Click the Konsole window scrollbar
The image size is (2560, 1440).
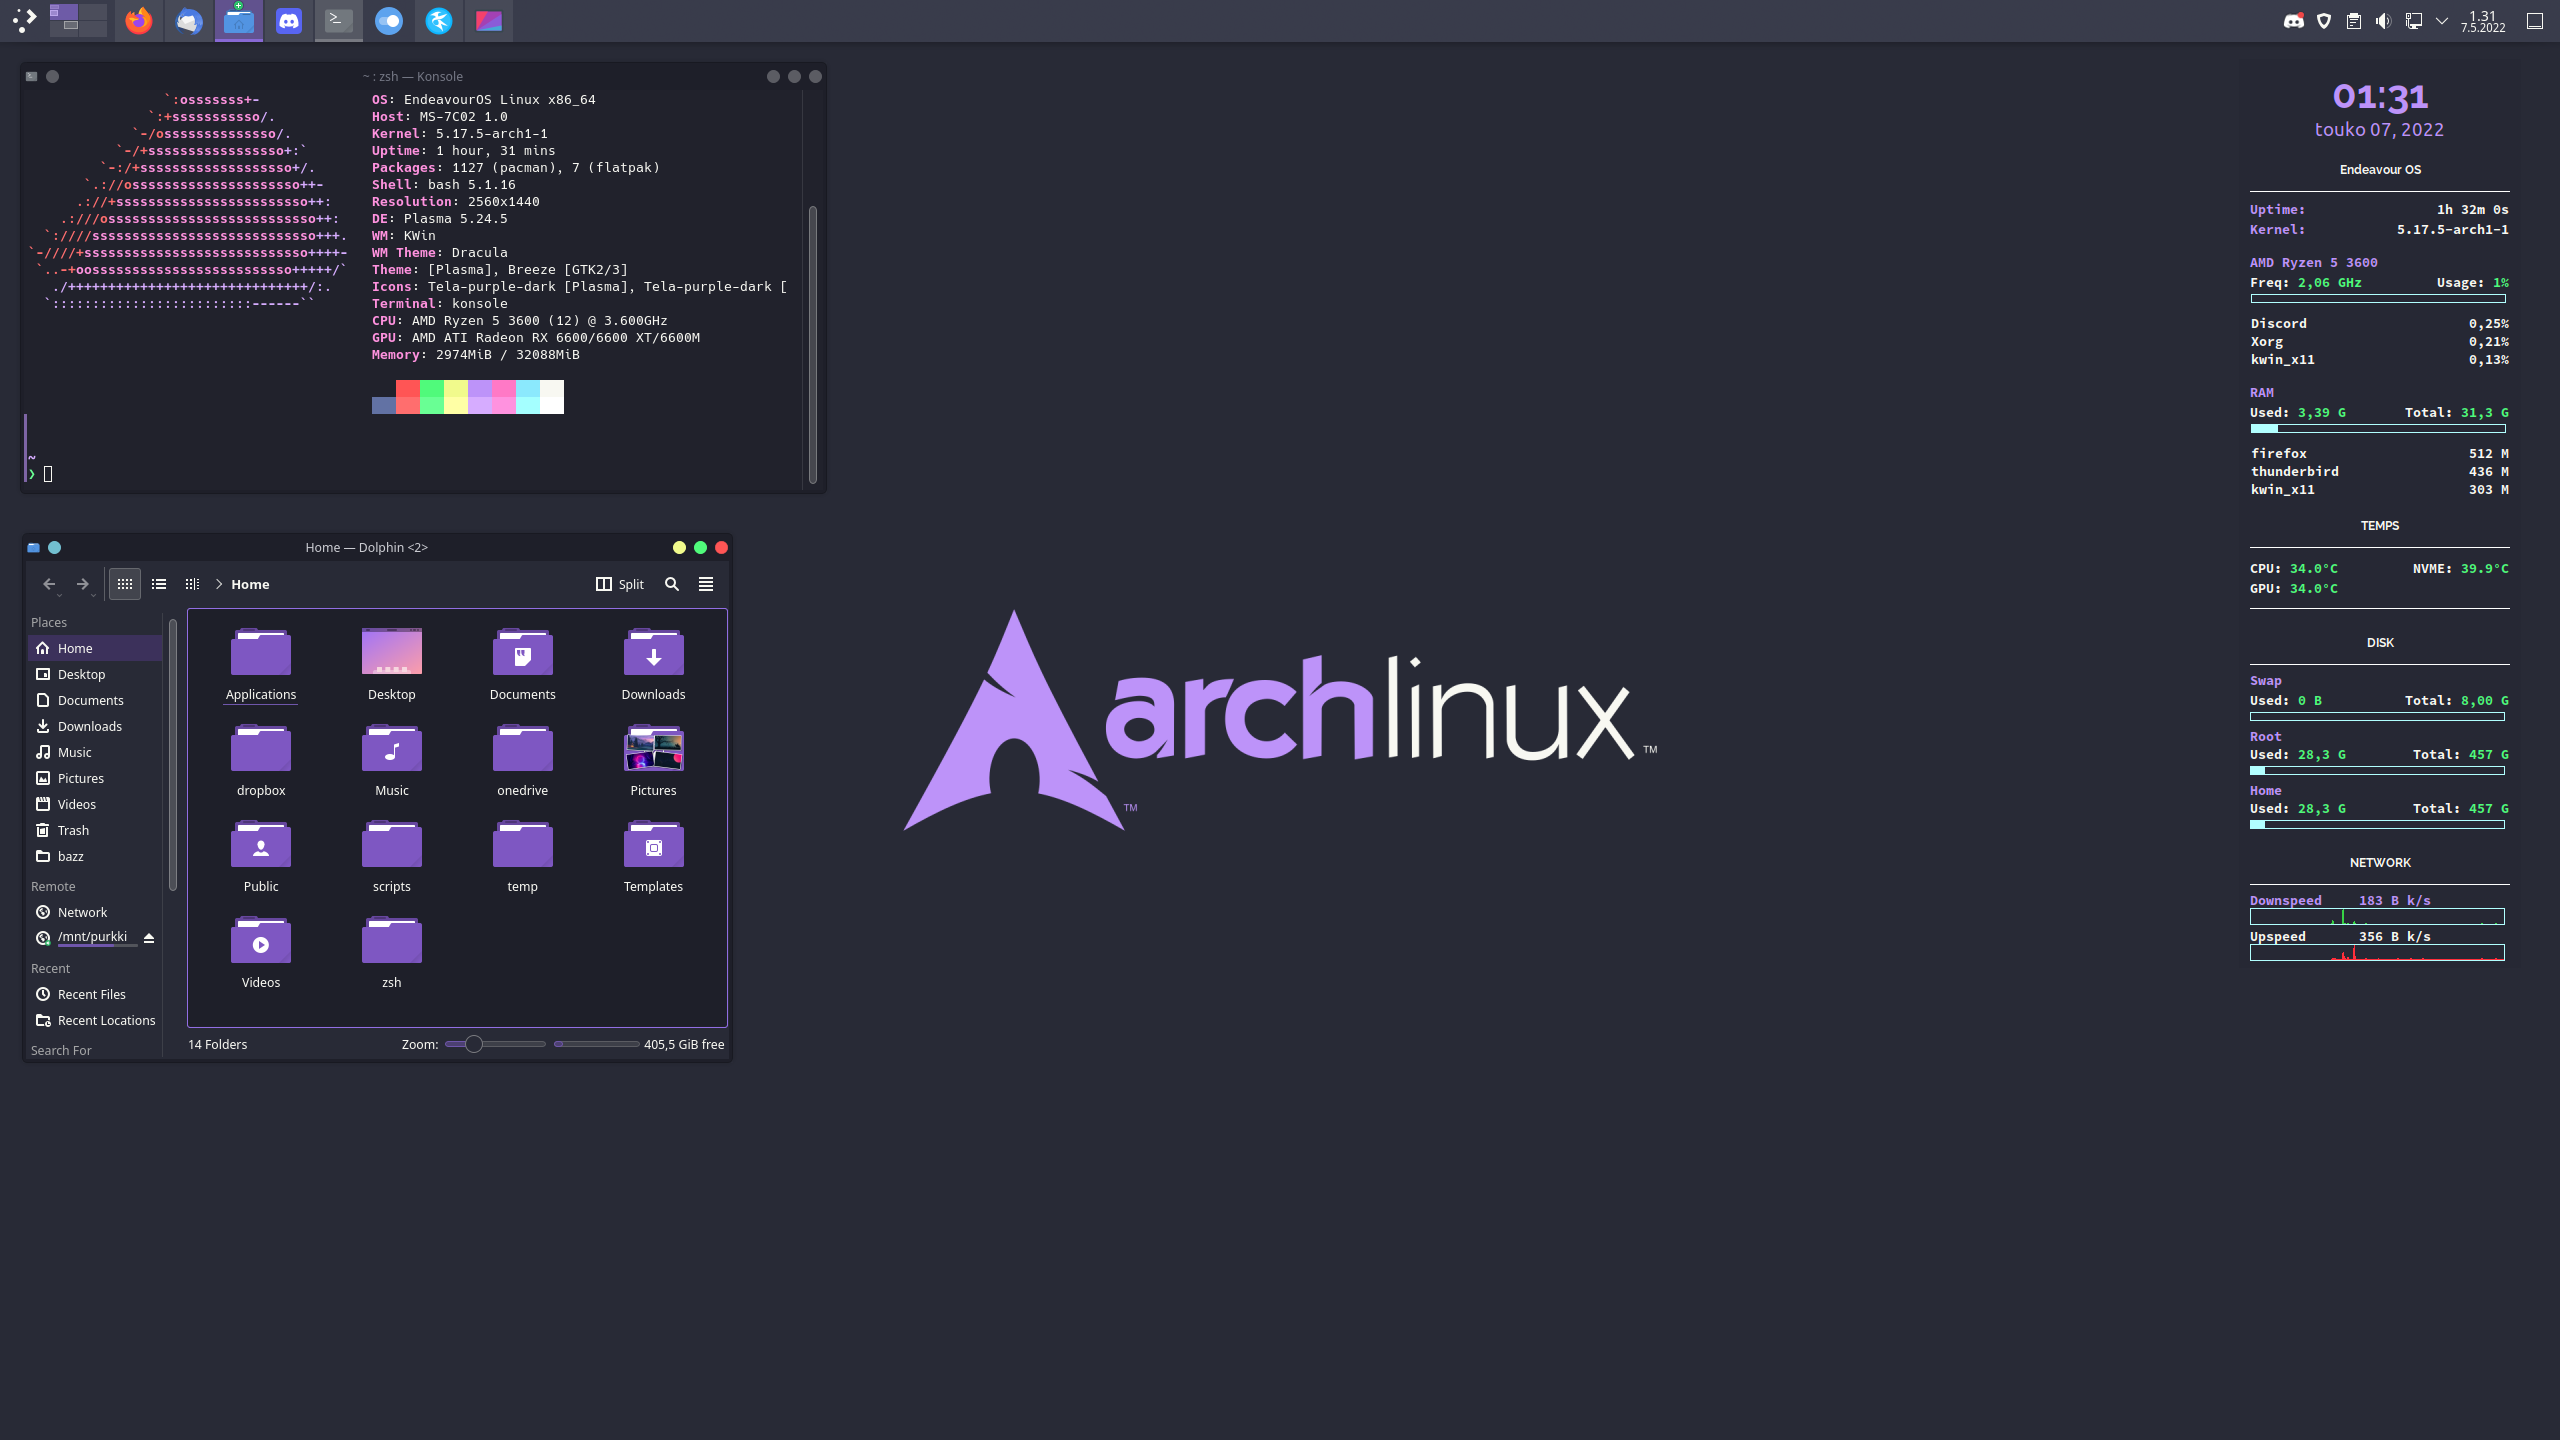[812, 344]
